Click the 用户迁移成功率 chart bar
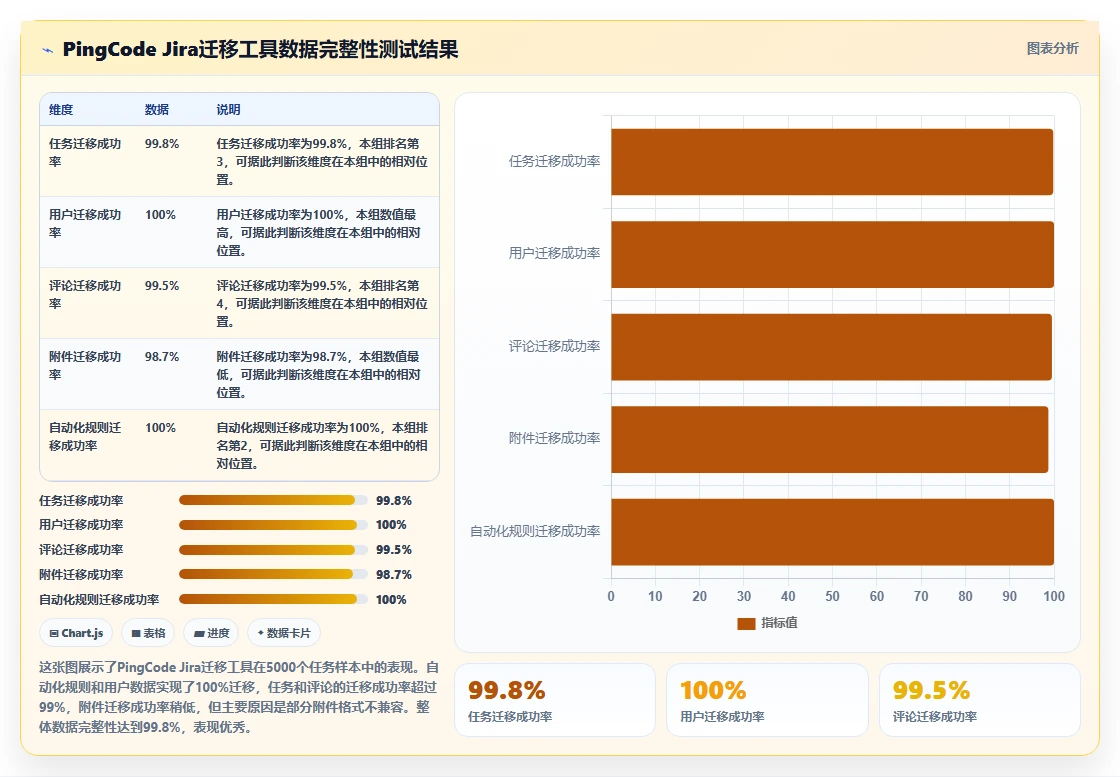 point(832,254)
